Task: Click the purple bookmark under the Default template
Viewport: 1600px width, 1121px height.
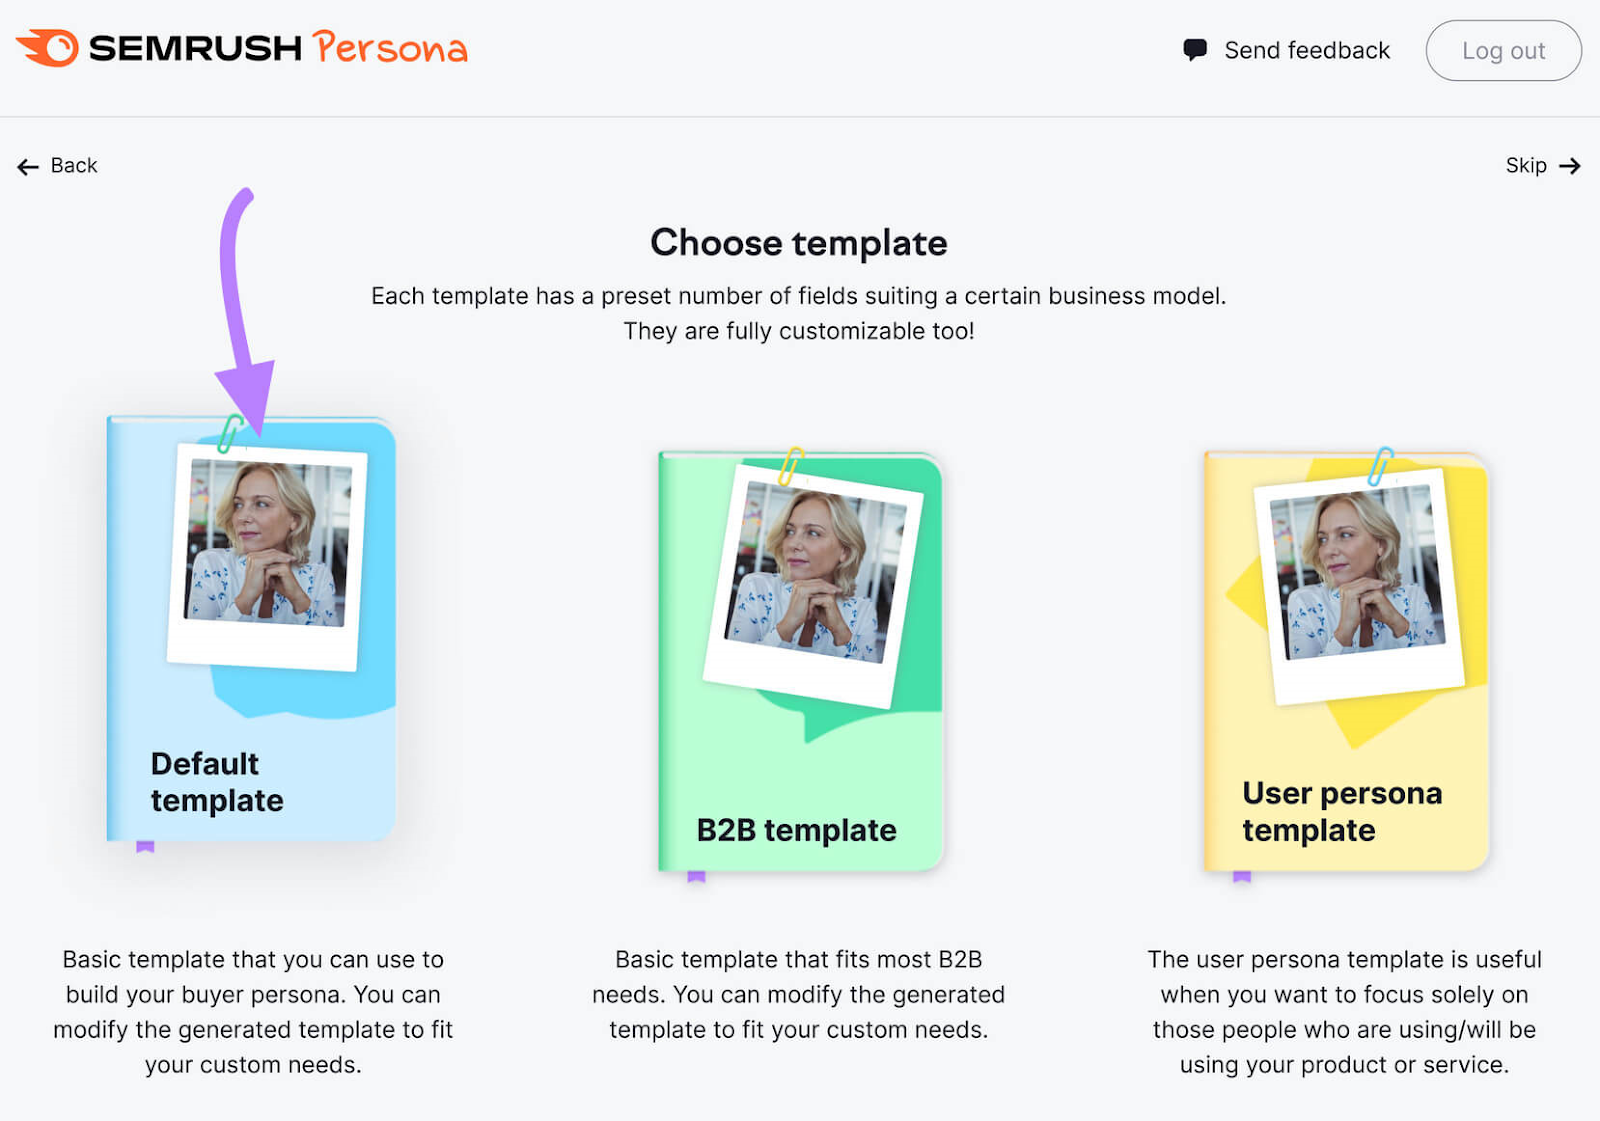Action: 145,847
